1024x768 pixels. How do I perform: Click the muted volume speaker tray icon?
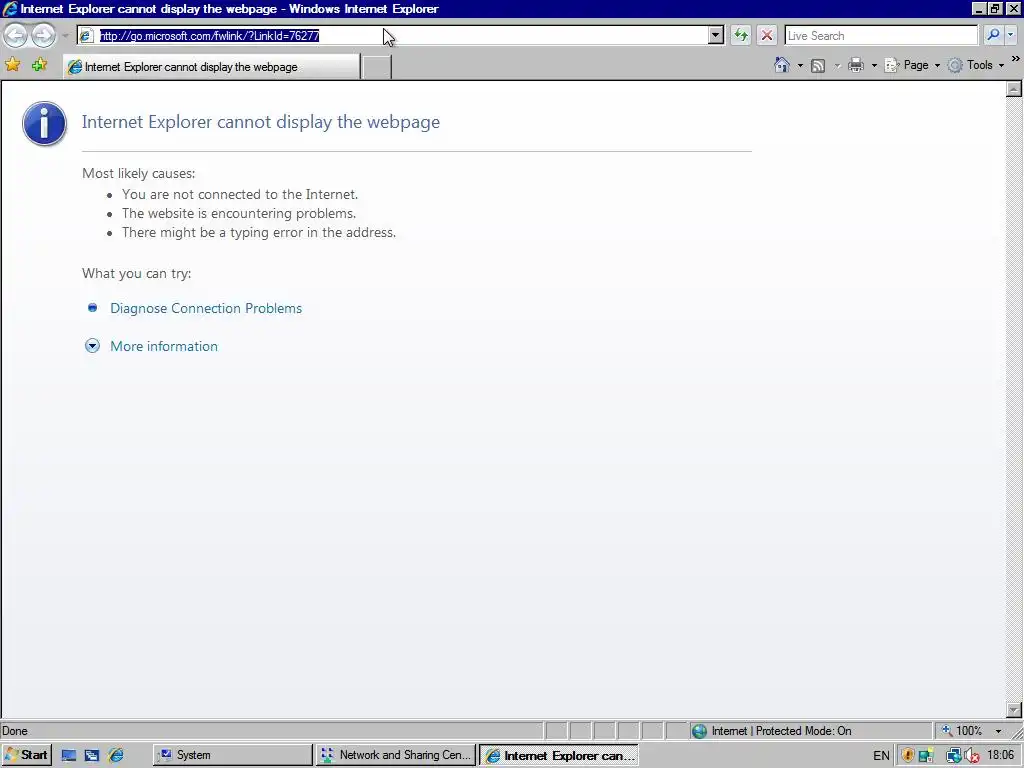[972, 756]
